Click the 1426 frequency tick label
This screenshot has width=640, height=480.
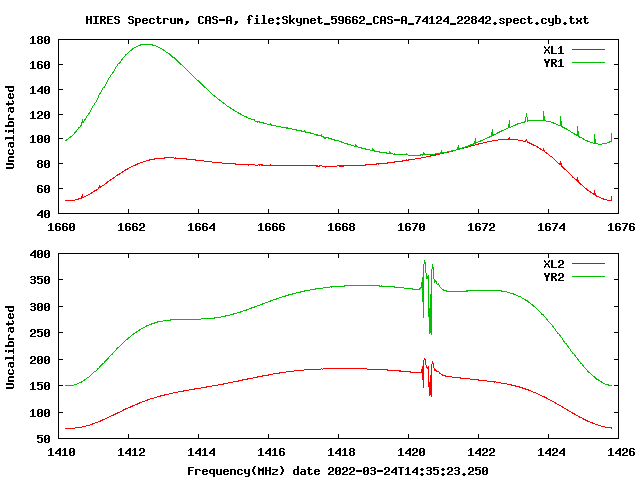[621, 452]
